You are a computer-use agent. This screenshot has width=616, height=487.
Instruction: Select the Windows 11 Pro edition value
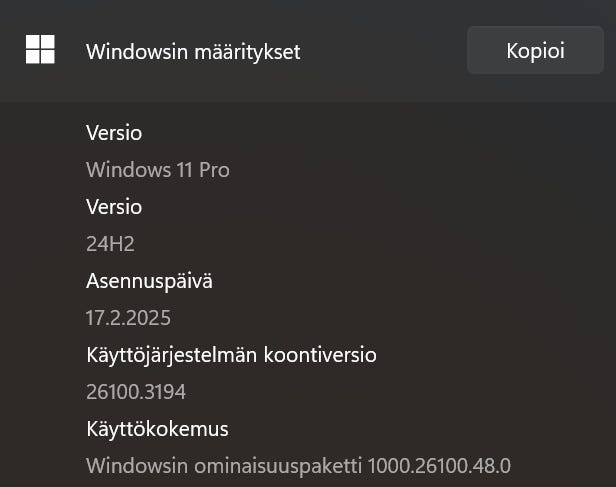pos(158,170)
